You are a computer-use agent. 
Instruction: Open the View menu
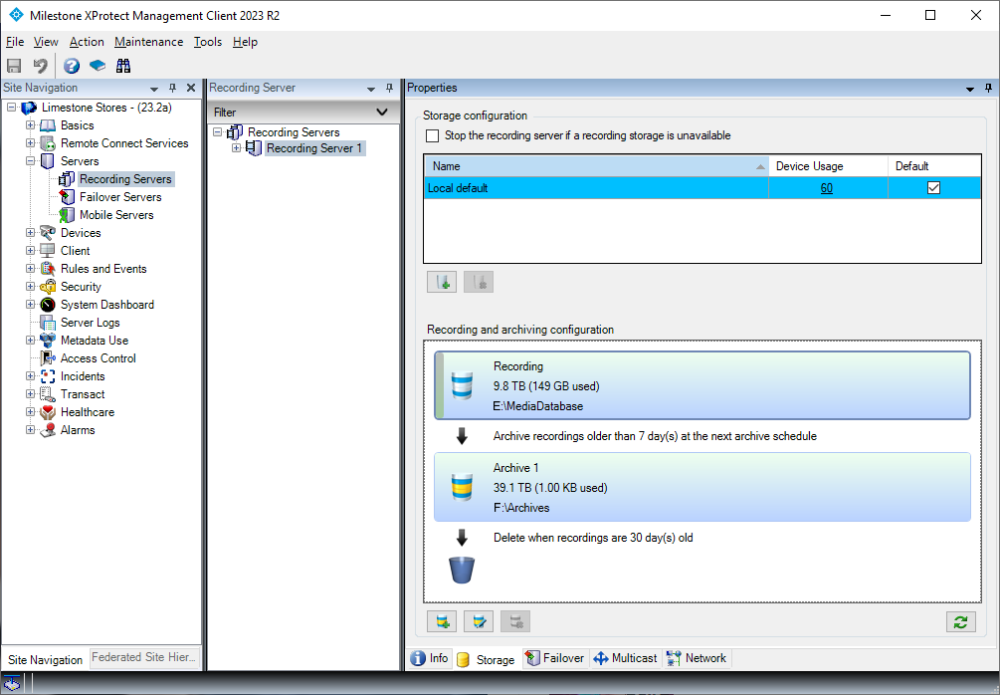click(46, 42)
